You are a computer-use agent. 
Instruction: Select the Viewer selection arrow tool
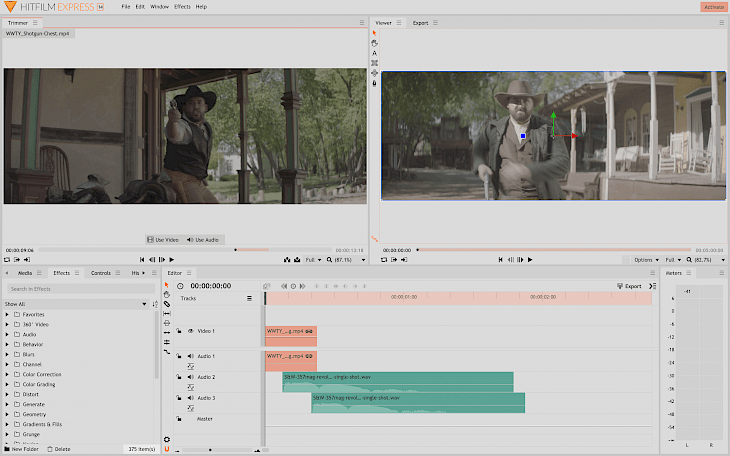coord(374,33)
